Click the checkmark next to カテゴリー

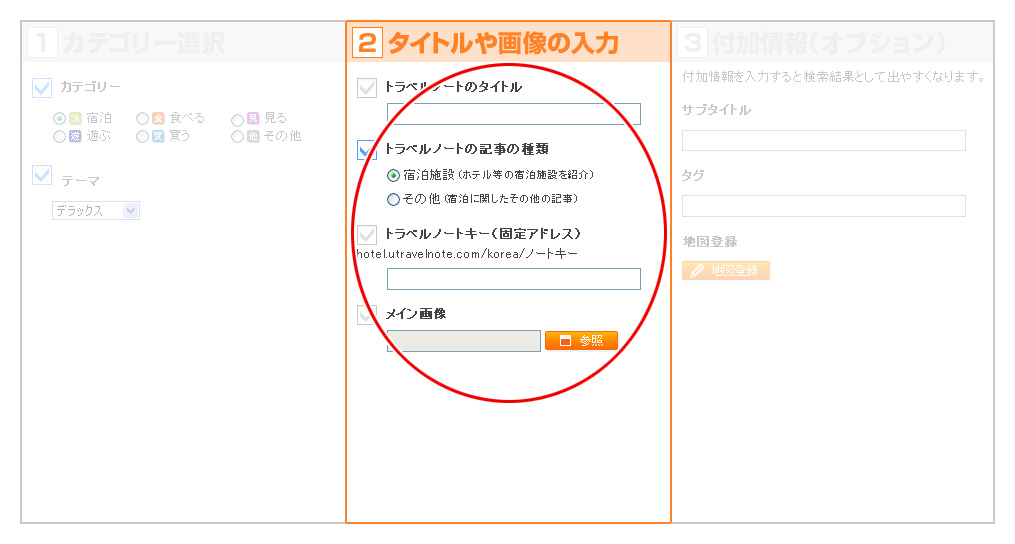pos(42,87)
